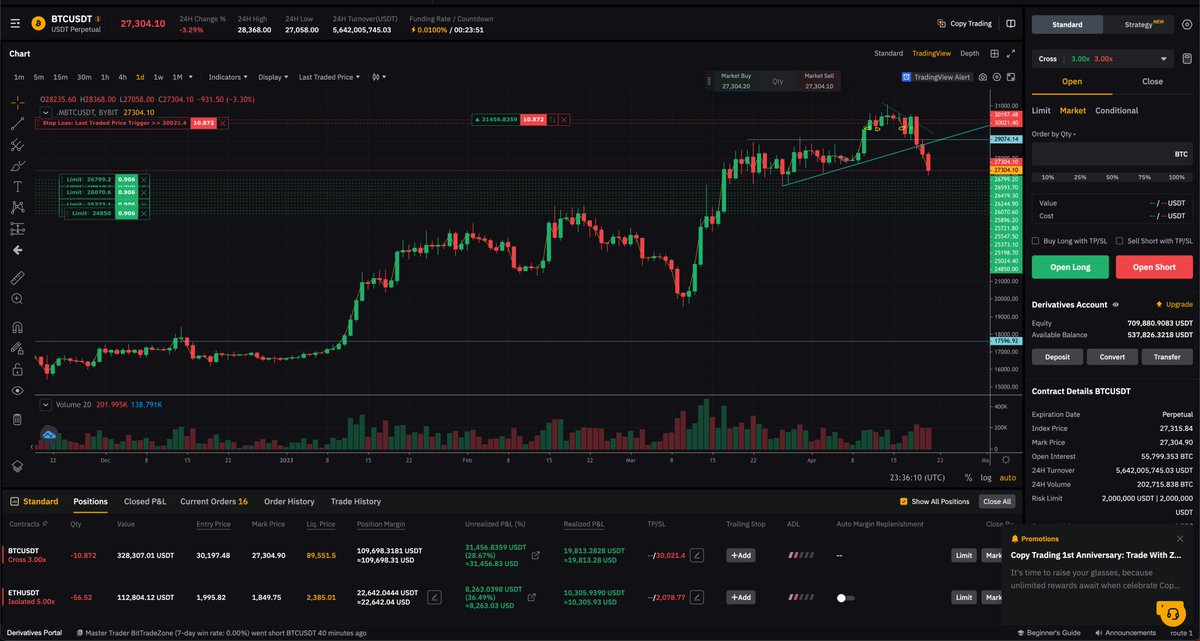
Task: Select the ruler measure tool
Action: [17, 277]
